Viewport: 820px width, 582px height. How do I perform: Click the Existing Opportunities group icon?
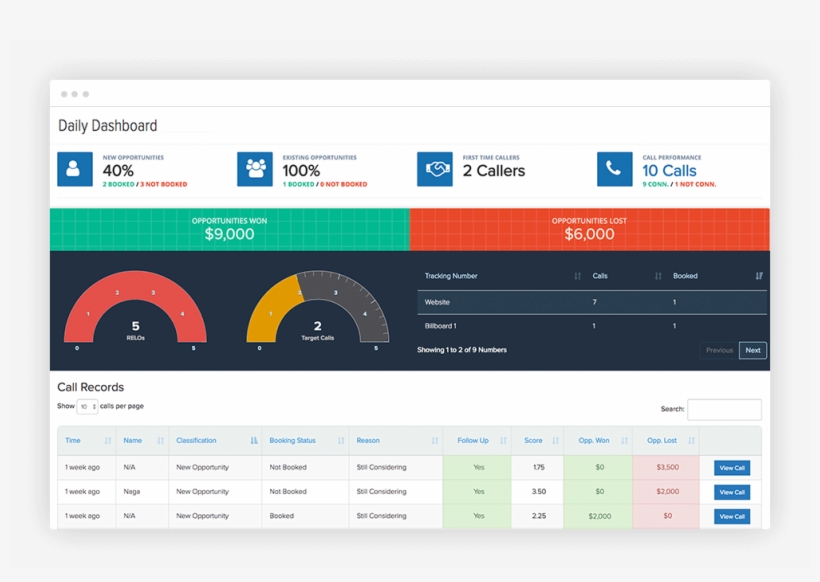point(255,169)
